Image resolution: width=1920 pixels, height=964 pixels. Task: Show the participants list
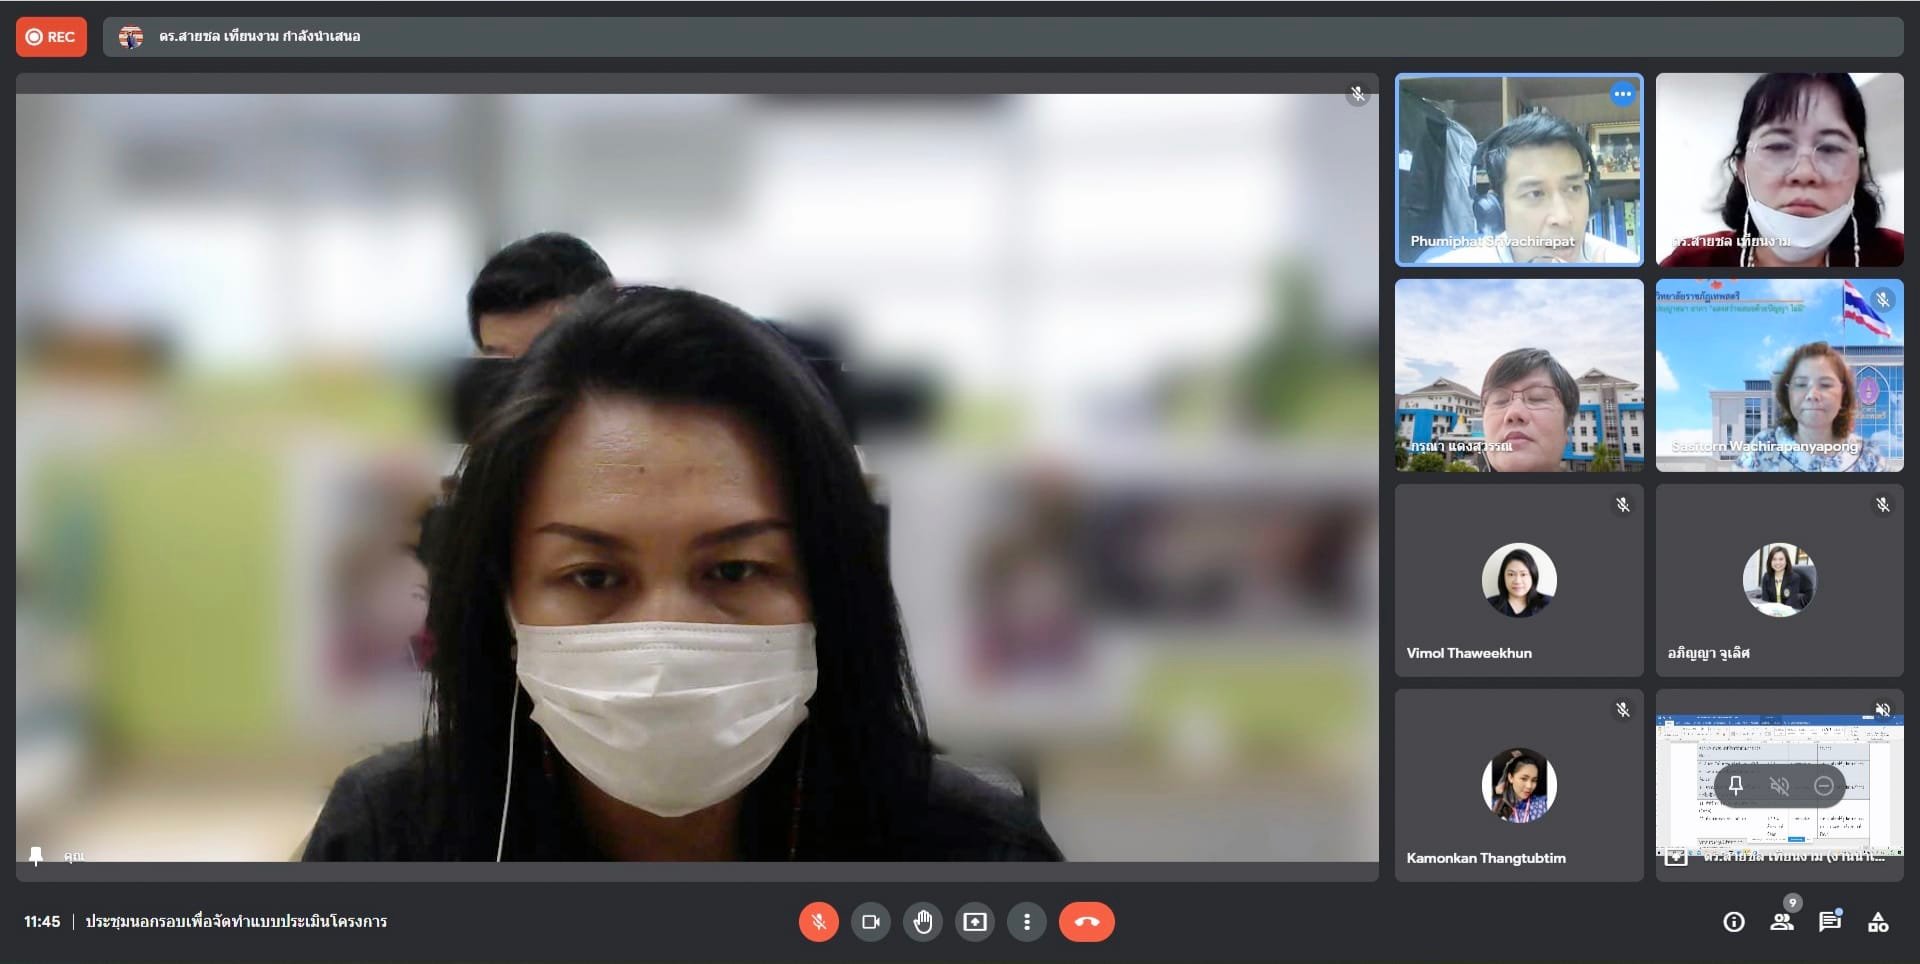[x=1782, y=922]
